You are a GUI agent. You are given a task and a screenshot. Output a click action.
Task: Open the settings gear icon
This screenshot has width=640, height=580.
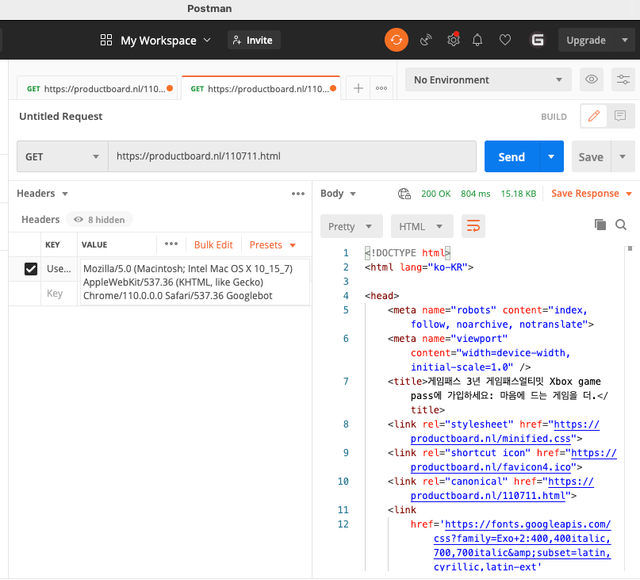453,40
